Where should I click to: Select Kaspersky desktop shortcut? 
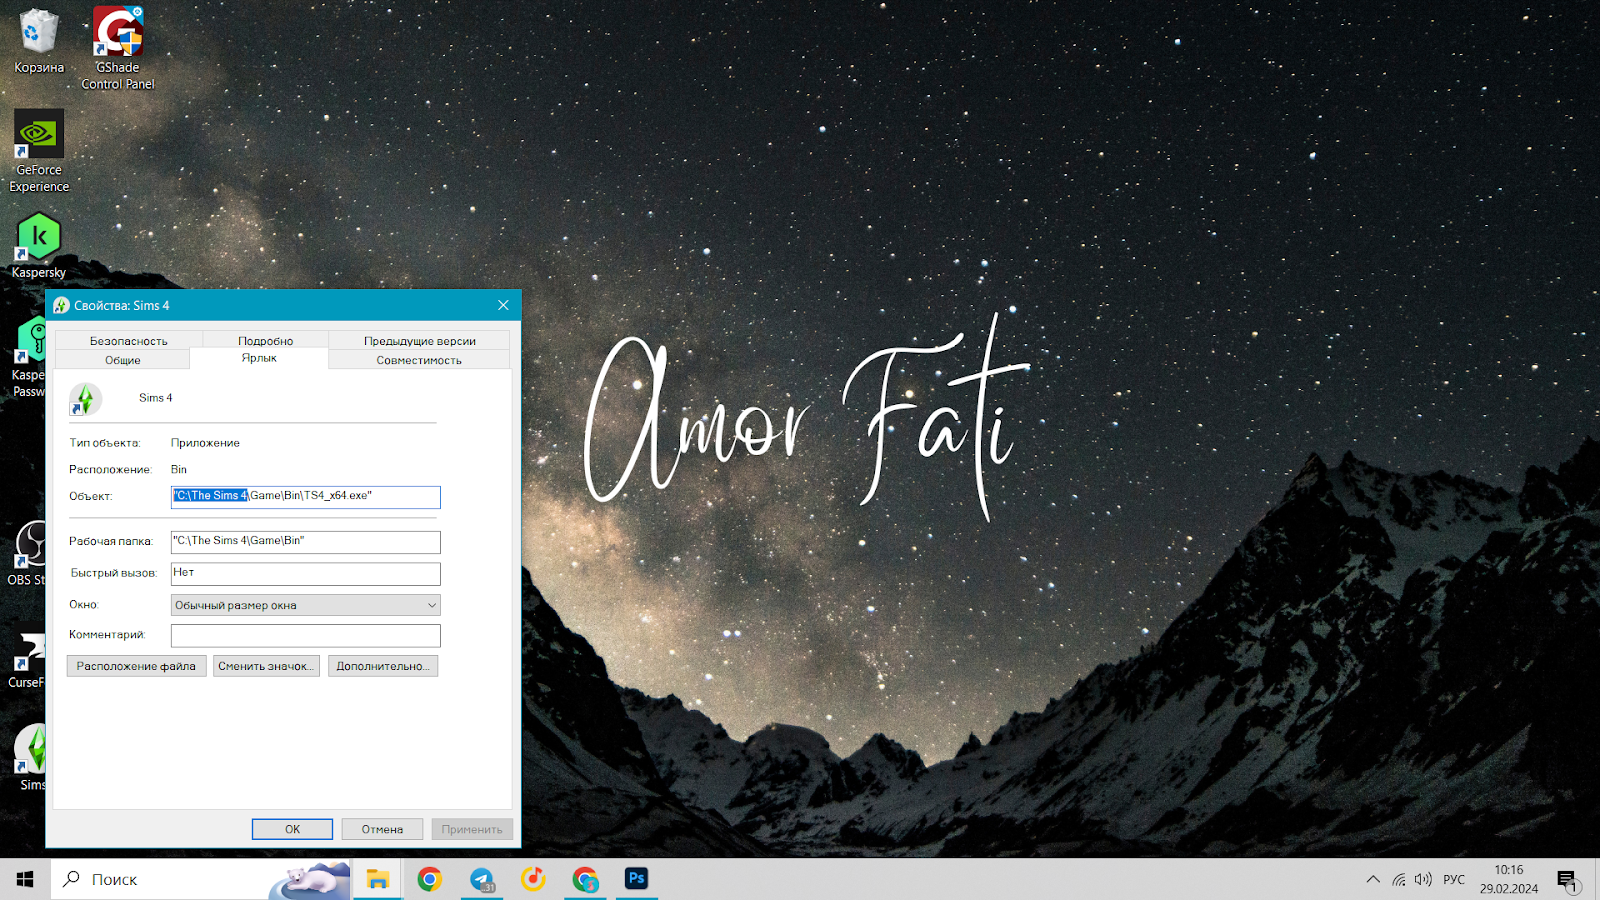tap(39, 246)
